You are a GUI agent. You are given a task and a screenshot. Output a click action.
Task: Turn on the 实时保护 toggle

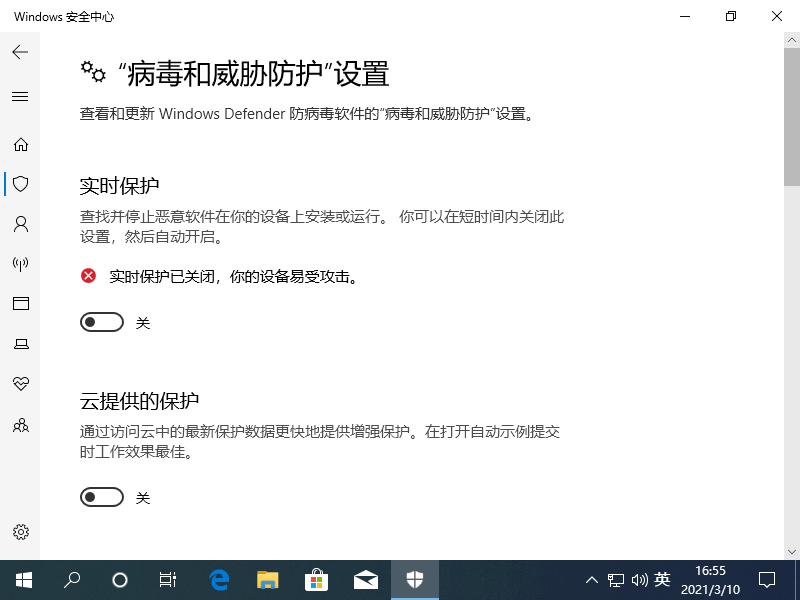tap(103, 322)
